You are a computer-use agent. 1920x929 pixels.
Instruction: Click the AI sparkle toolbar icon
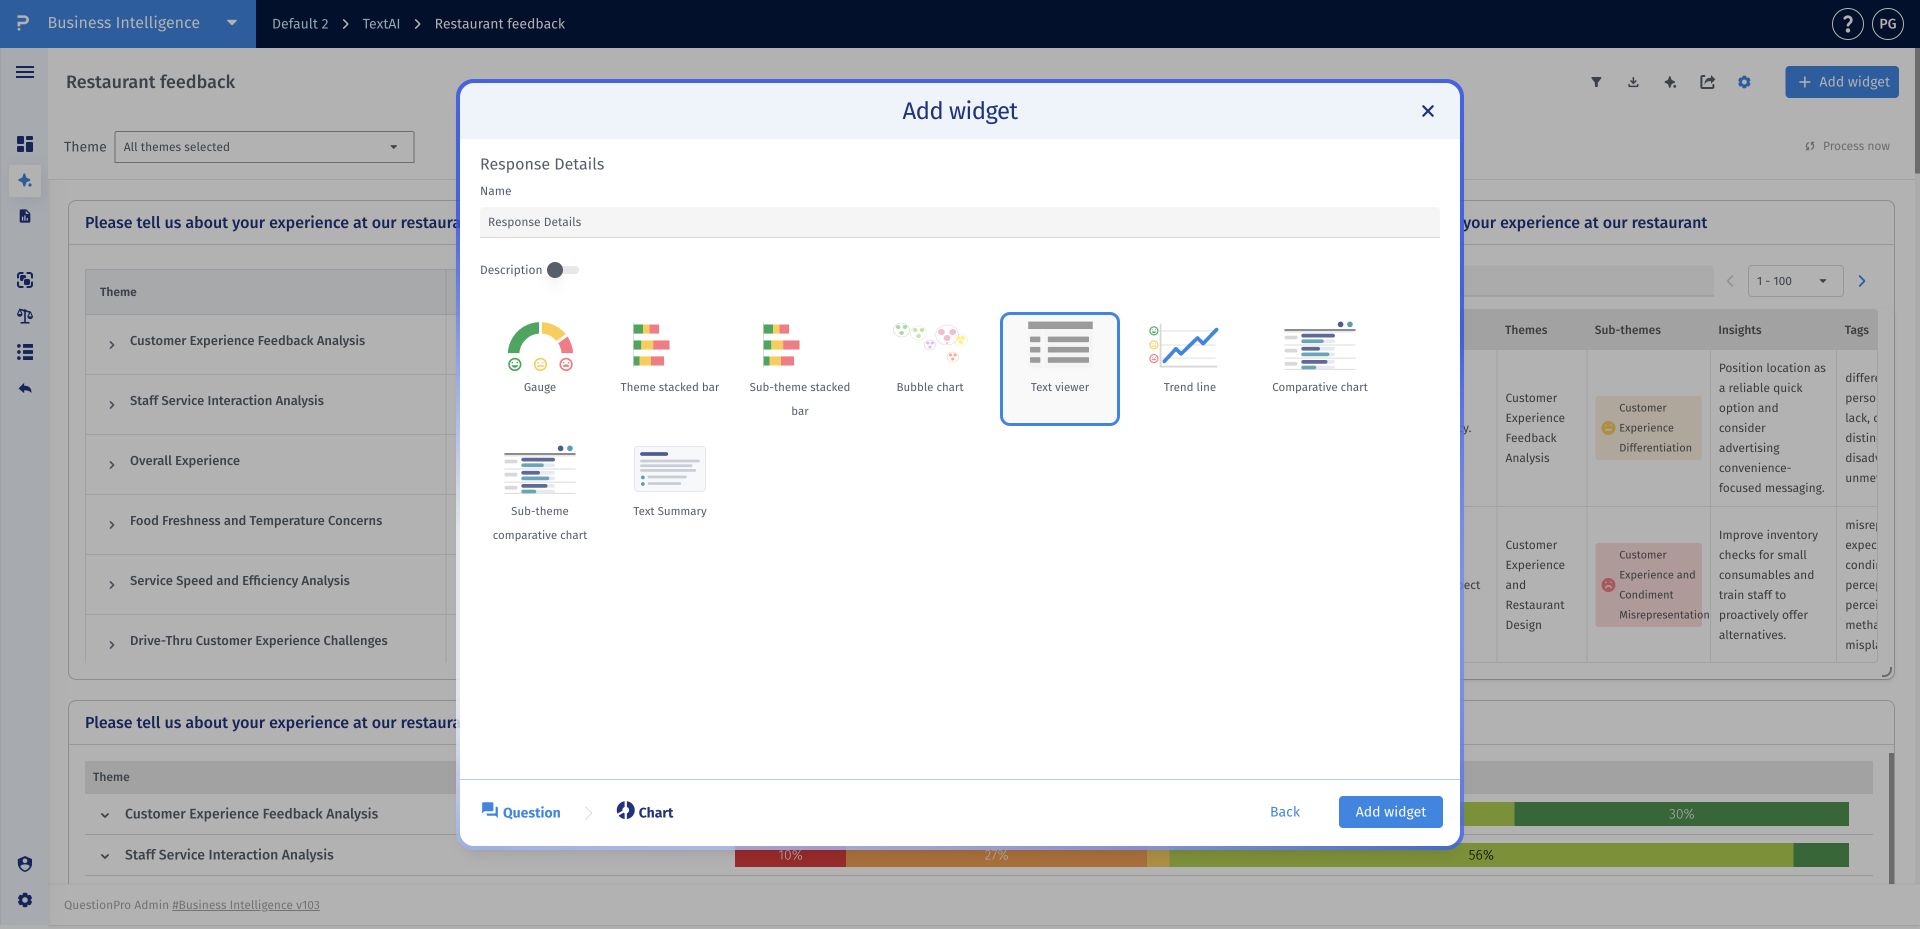(x=1670, y=82)
